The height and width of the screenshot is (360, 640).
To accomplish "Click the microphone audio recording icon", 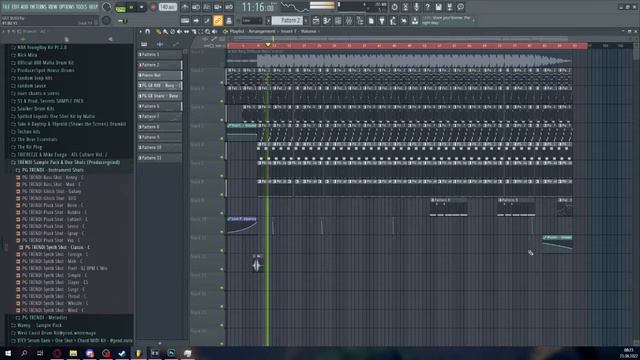I will coord(416,7).
